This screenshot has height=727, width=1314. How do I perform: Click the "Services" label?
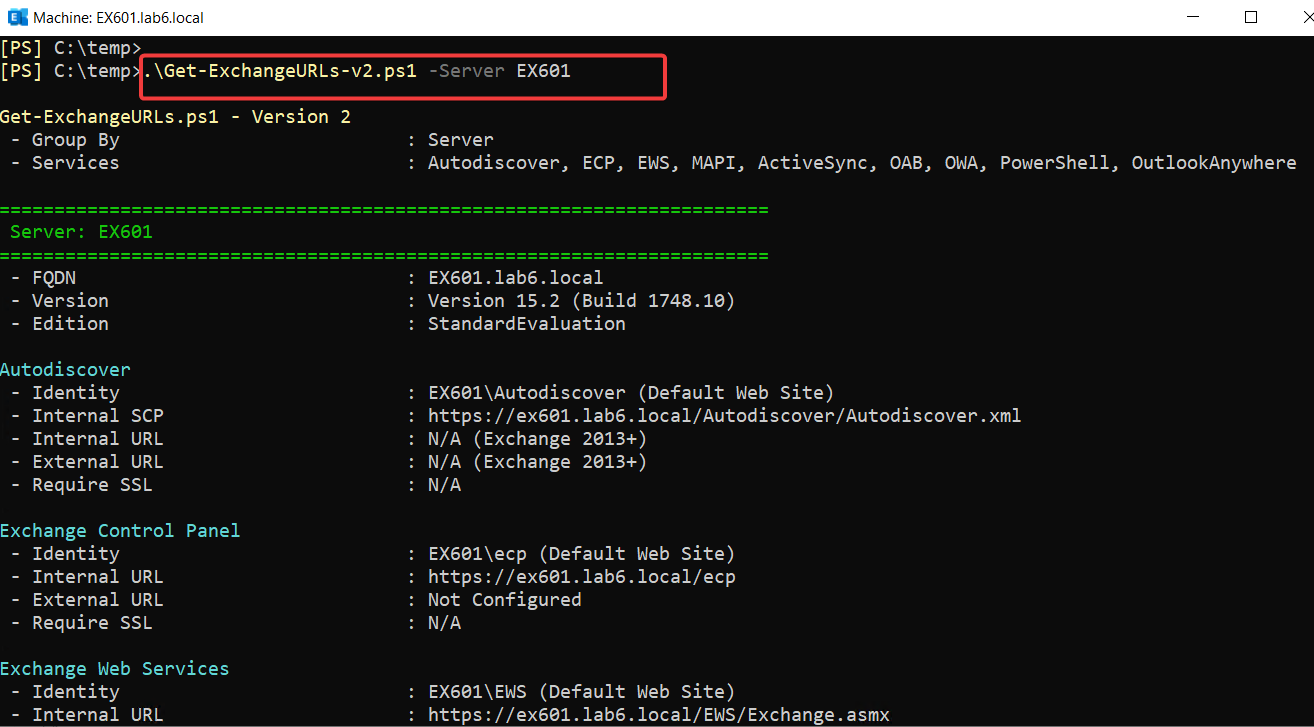(75, 163)
